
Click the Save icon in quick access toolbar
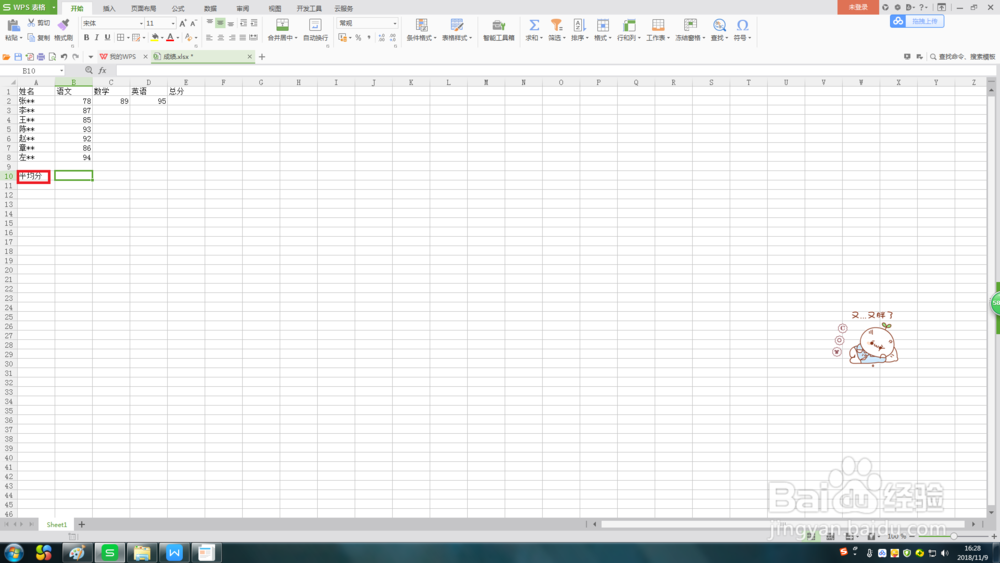pyautogui.click(x=18, y=57)
